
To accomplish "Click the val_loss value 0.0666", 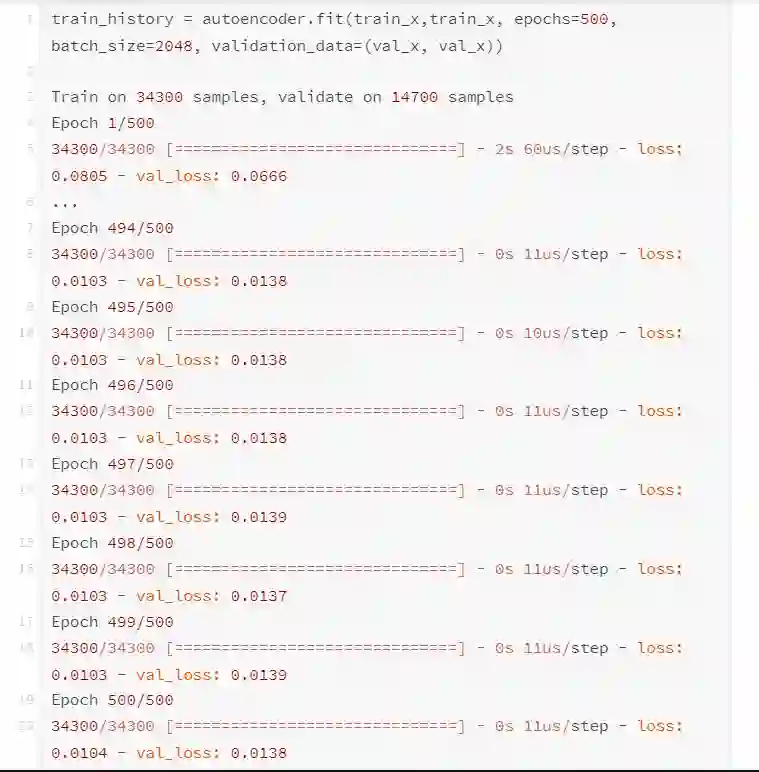I will tap(259, 176).
